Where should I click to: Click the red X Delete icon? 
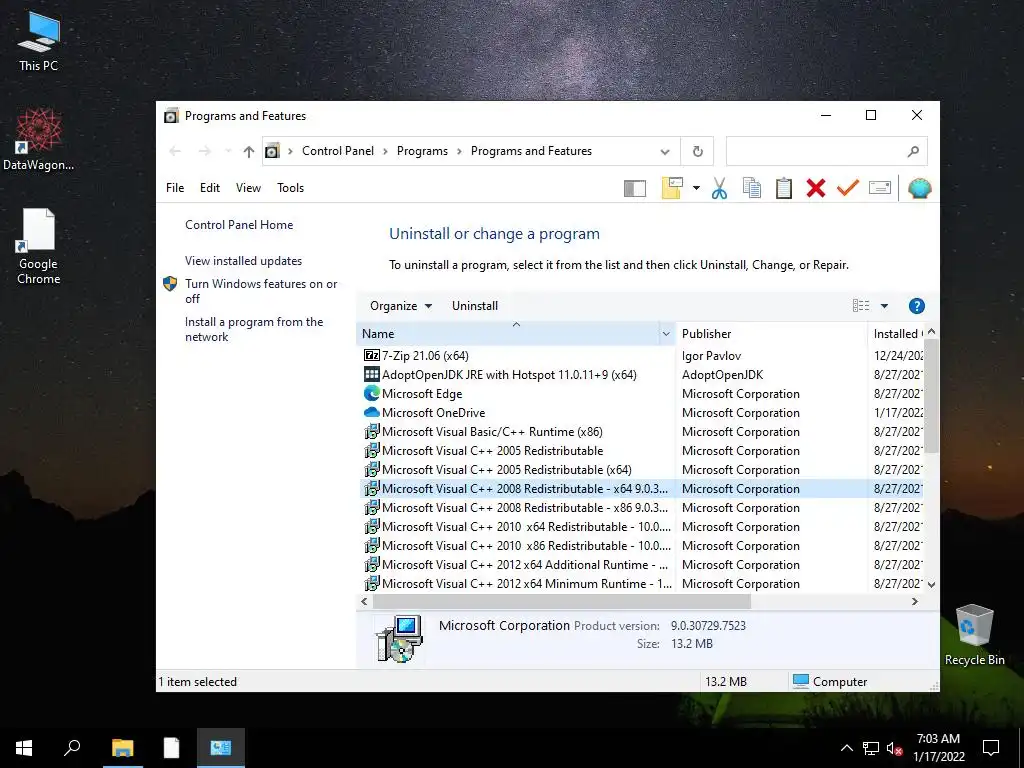pos(816,188)
